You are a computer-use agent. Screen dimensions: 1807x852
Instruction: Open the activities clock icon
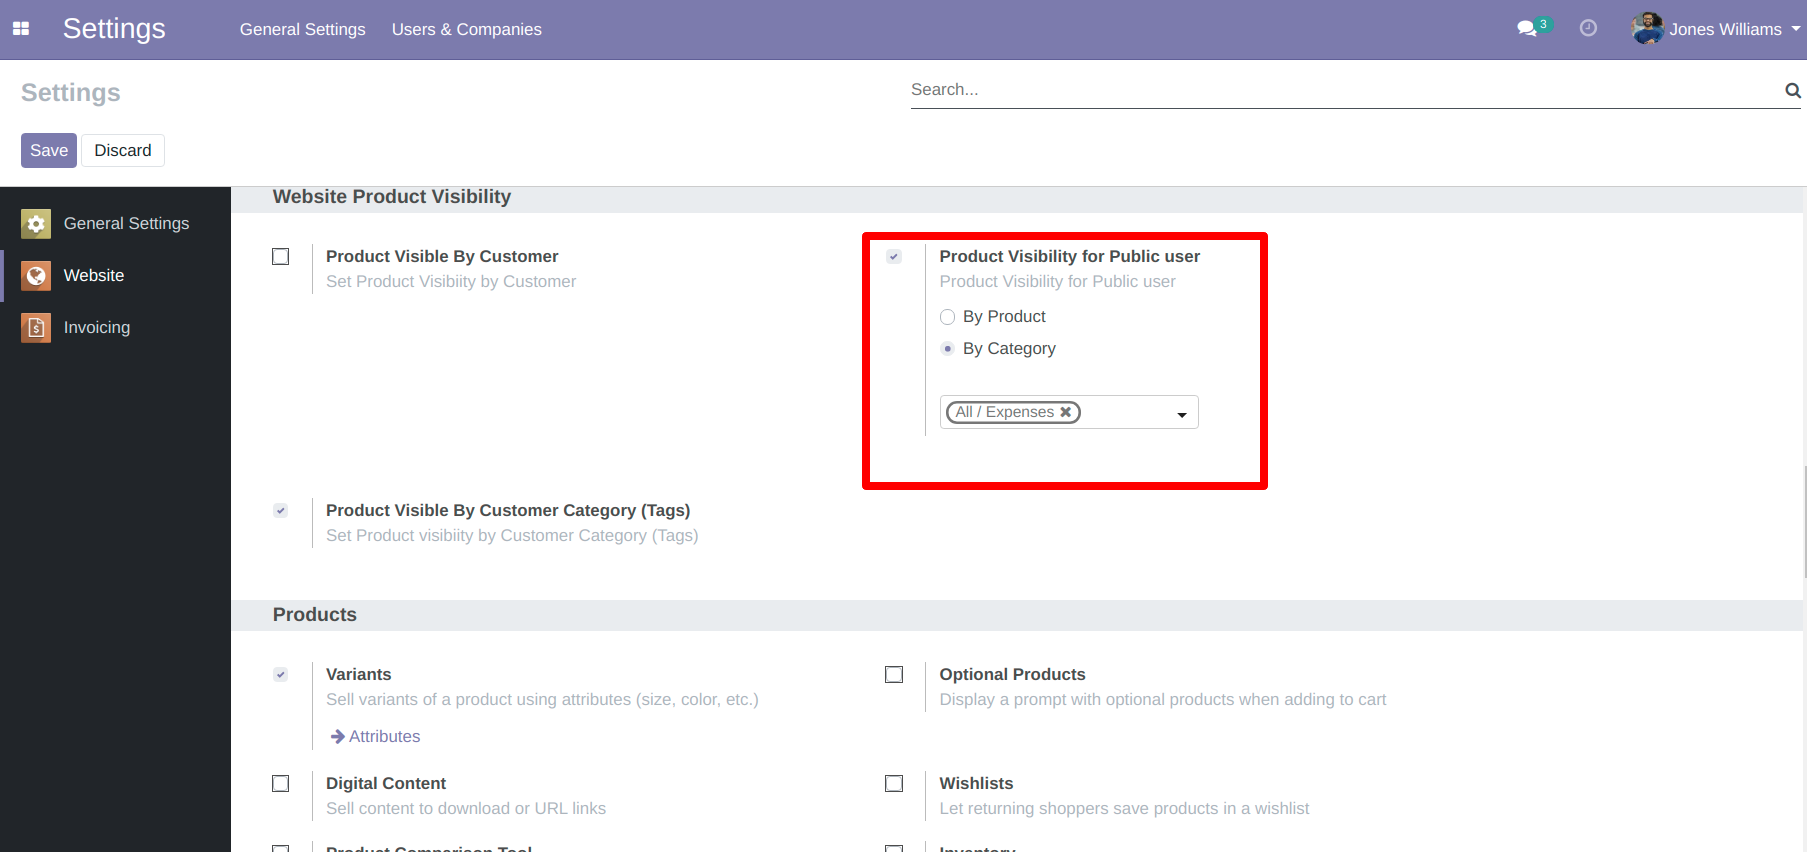tap(1588, 29)
